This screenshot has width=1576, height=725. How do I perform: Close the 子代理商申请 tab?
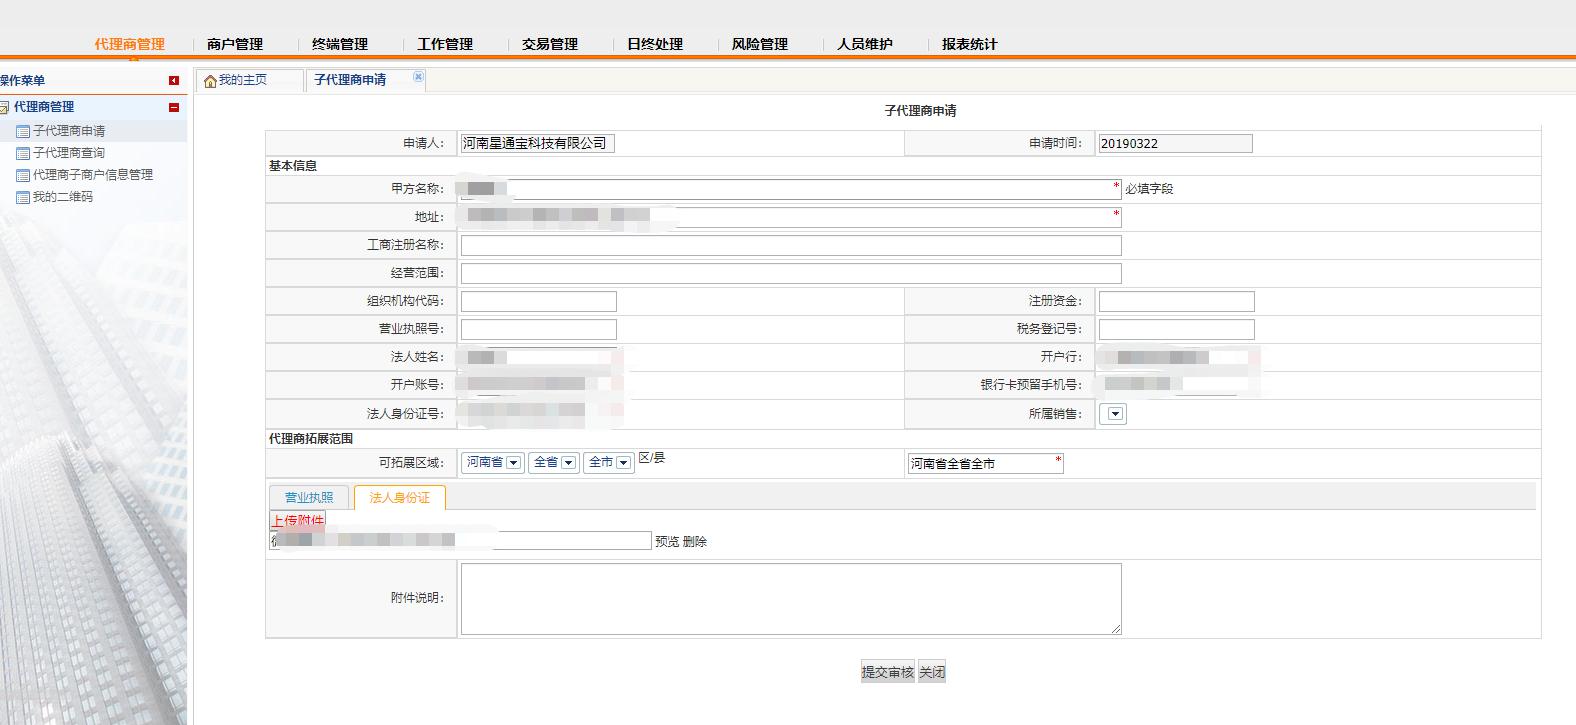pos(418,77)
